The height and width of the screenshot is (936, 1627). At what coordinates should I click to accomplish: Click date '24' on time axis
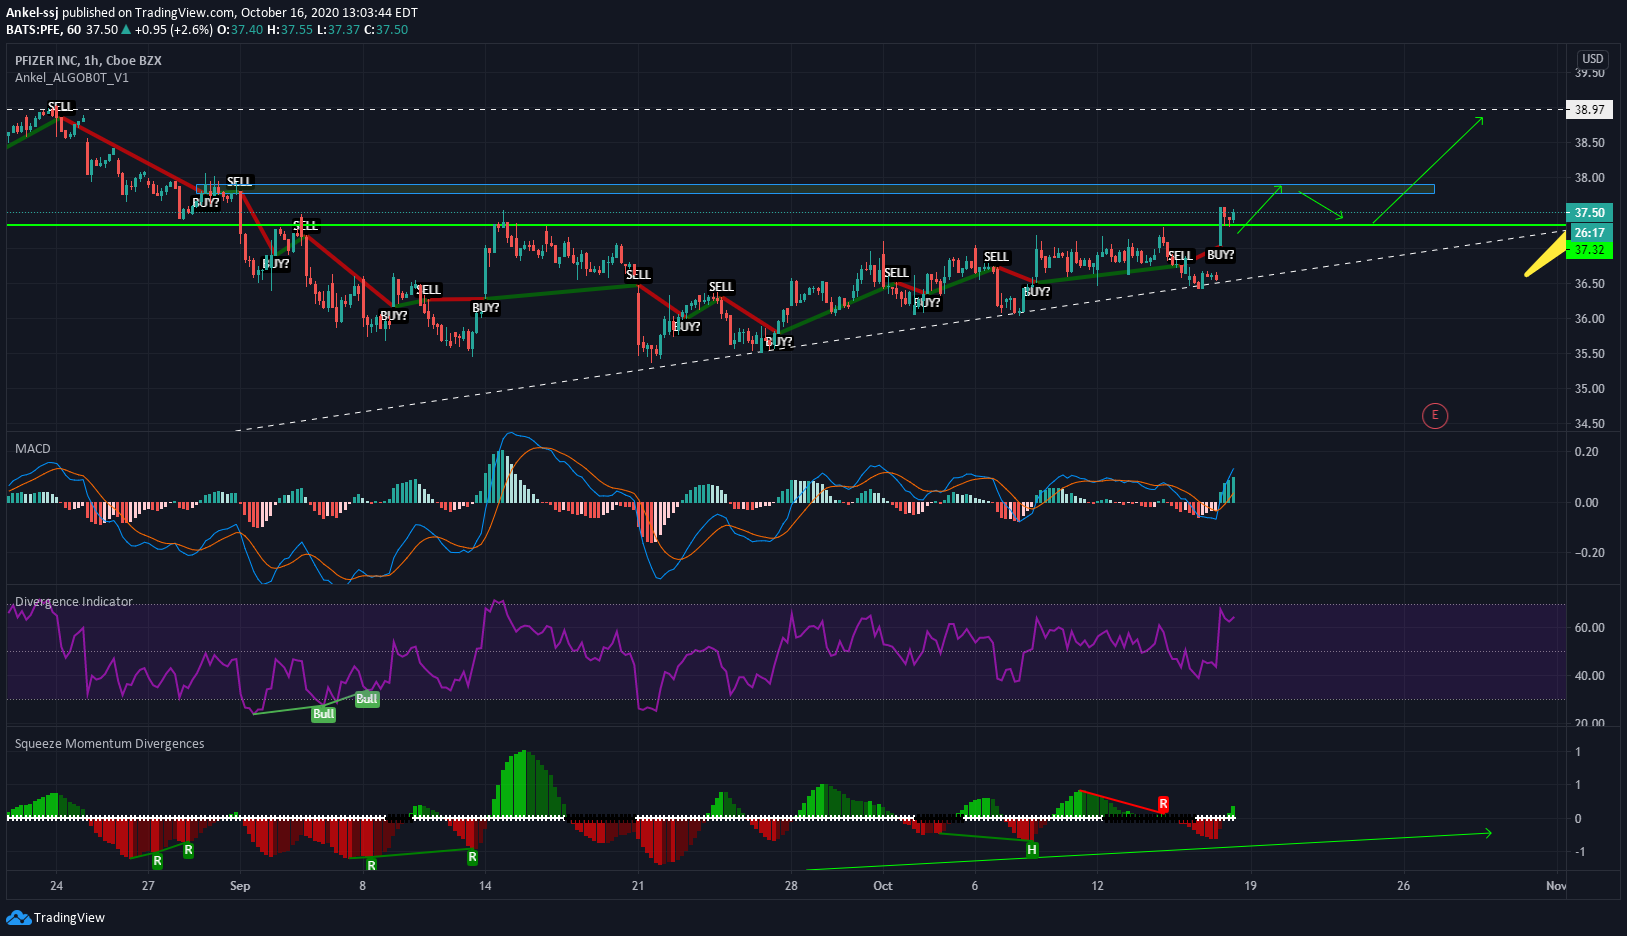pos(56,886)
